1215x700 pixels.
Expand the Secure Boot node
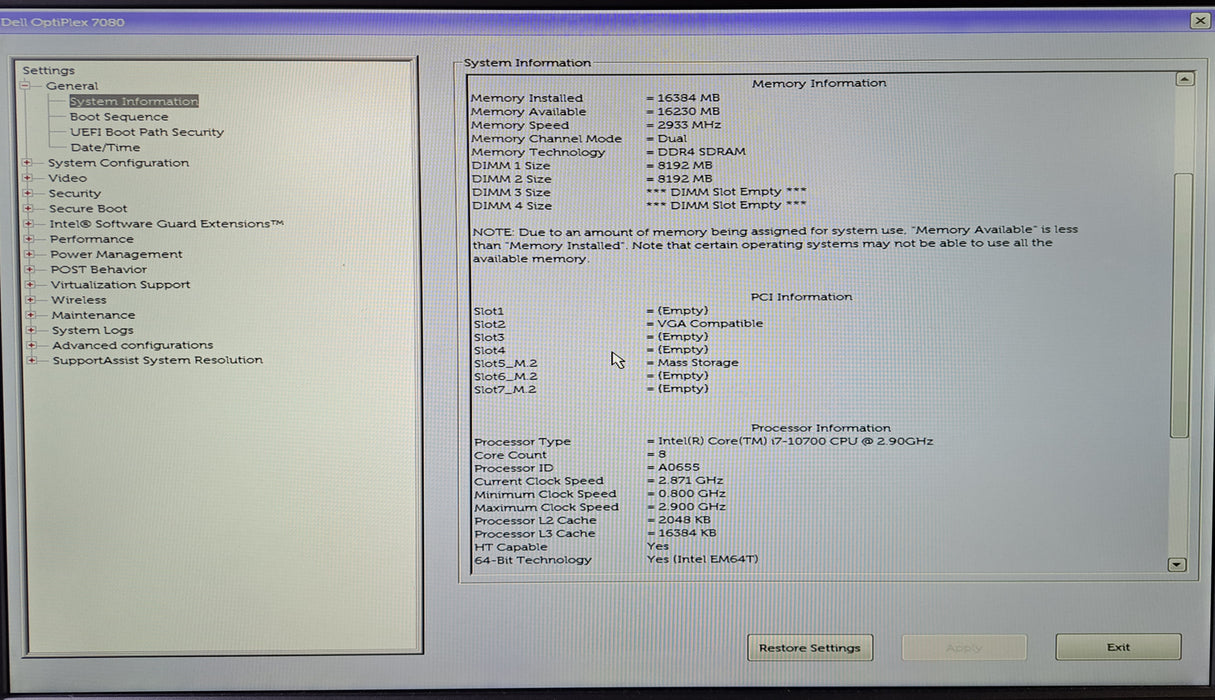click(x=29, y=209)
